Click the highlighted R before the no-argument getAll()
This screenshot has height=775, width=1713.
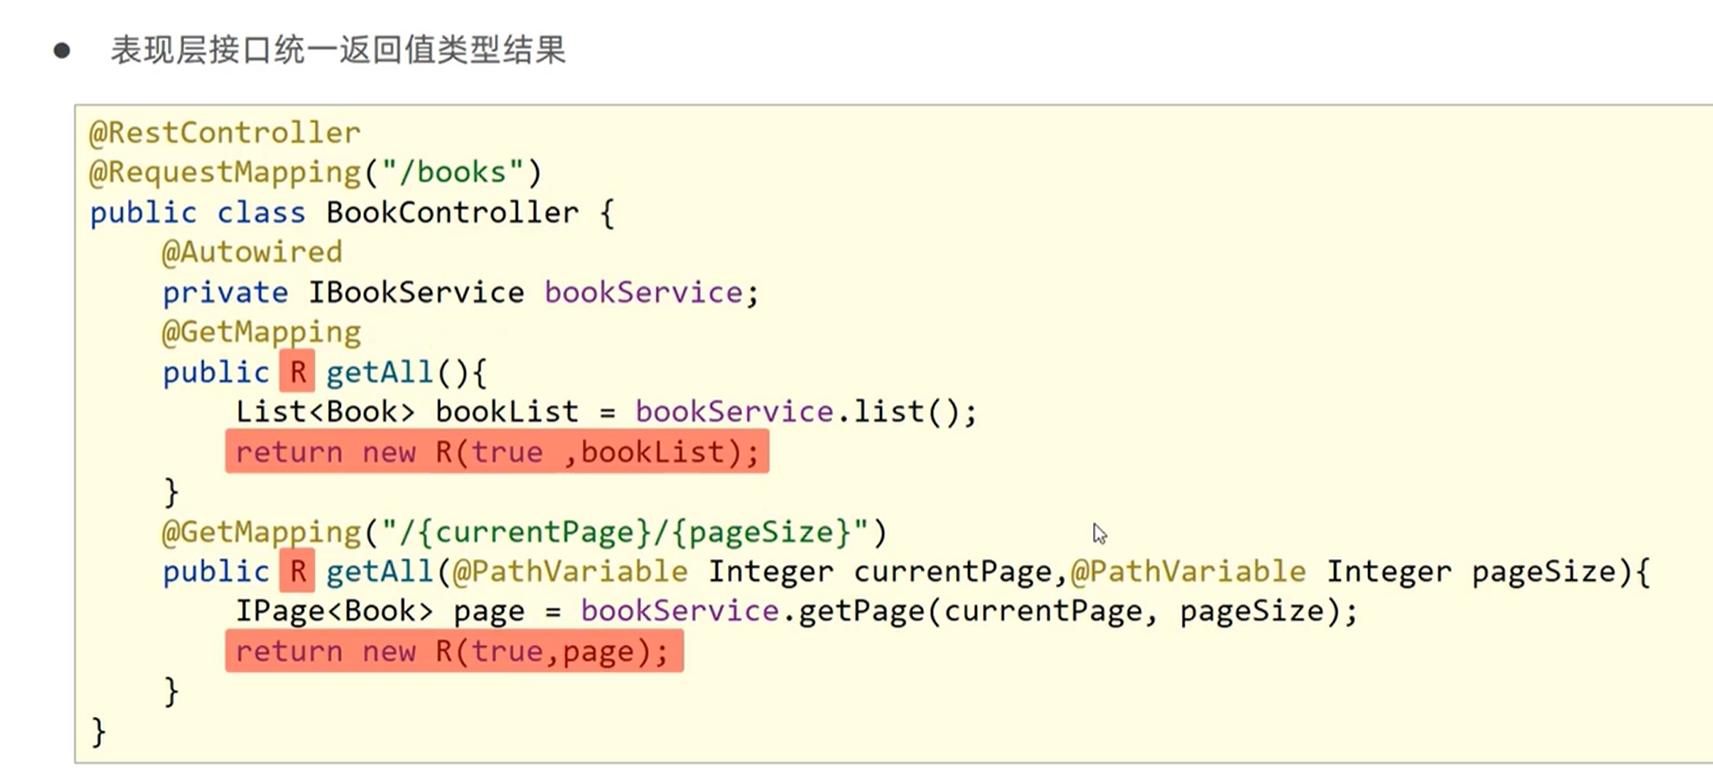(297, 372)
